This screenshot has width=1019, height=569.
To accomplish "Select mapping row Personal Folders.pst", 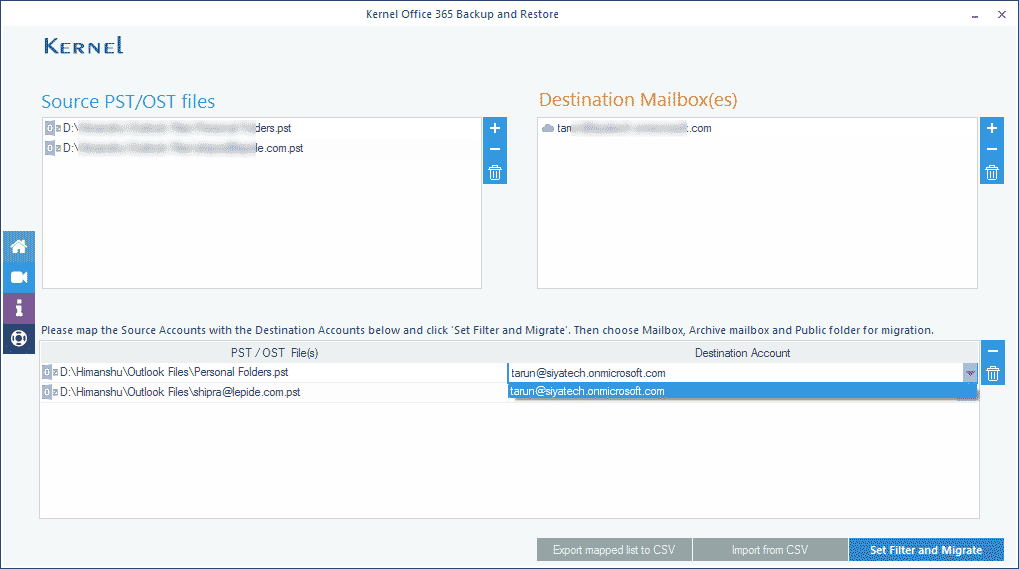I will (274, 372).
